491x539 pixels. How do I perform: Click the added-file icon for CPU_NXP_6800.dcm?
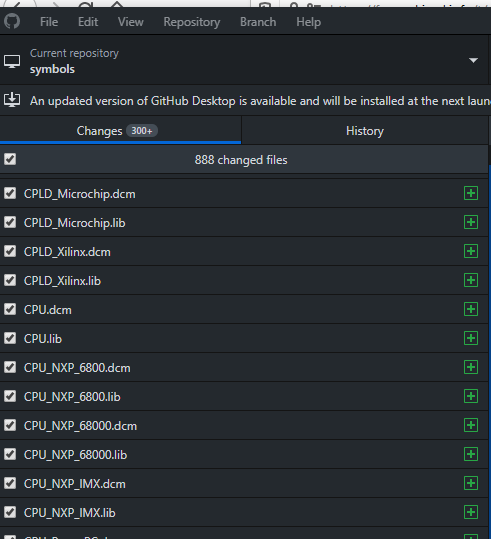471,367
